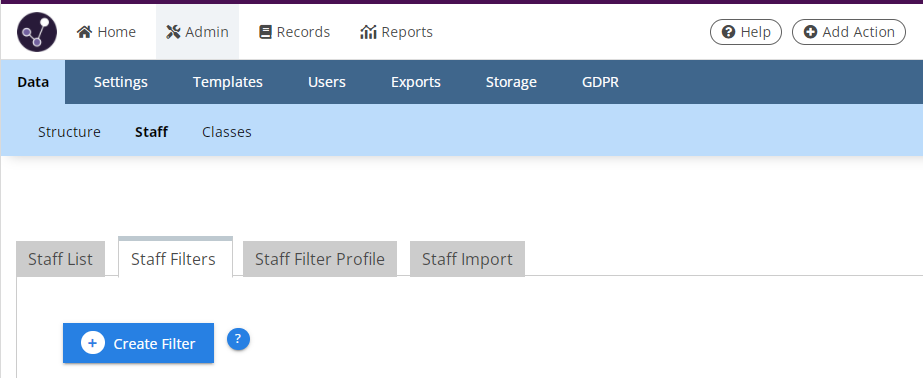Select the Classes sub-menu item
Viewport: 923px width, 378px height.
pos(227,132)
